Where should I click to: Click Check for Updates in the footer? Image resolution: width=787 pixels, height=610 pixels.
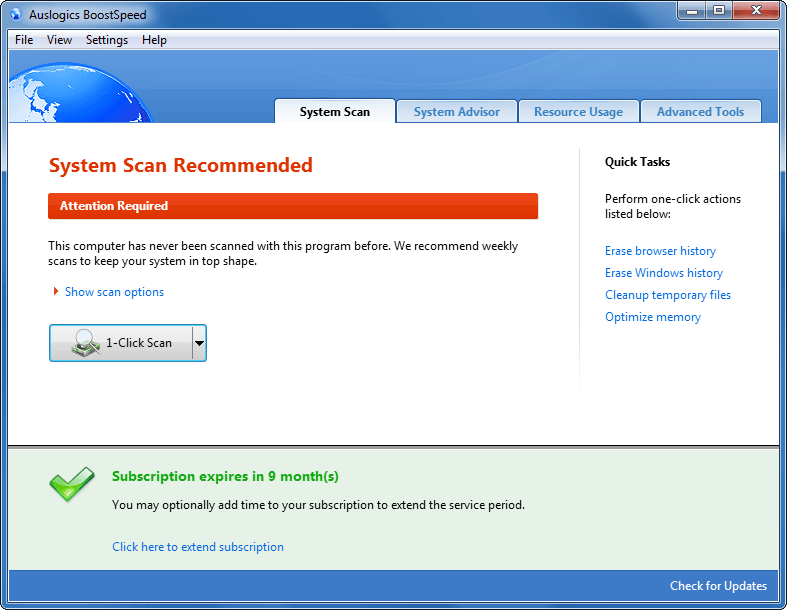(718, 586)
